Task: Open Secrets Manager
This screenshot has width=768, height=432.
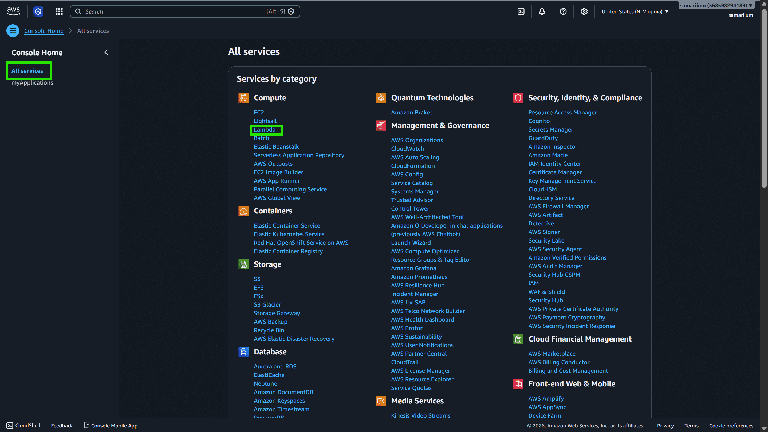Action: pyautogui.click(x=550, y=130)
